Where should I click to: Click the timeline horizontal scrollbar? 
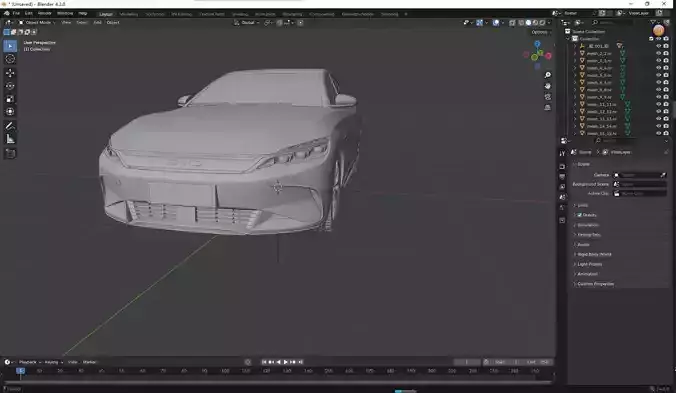(278, 382)
